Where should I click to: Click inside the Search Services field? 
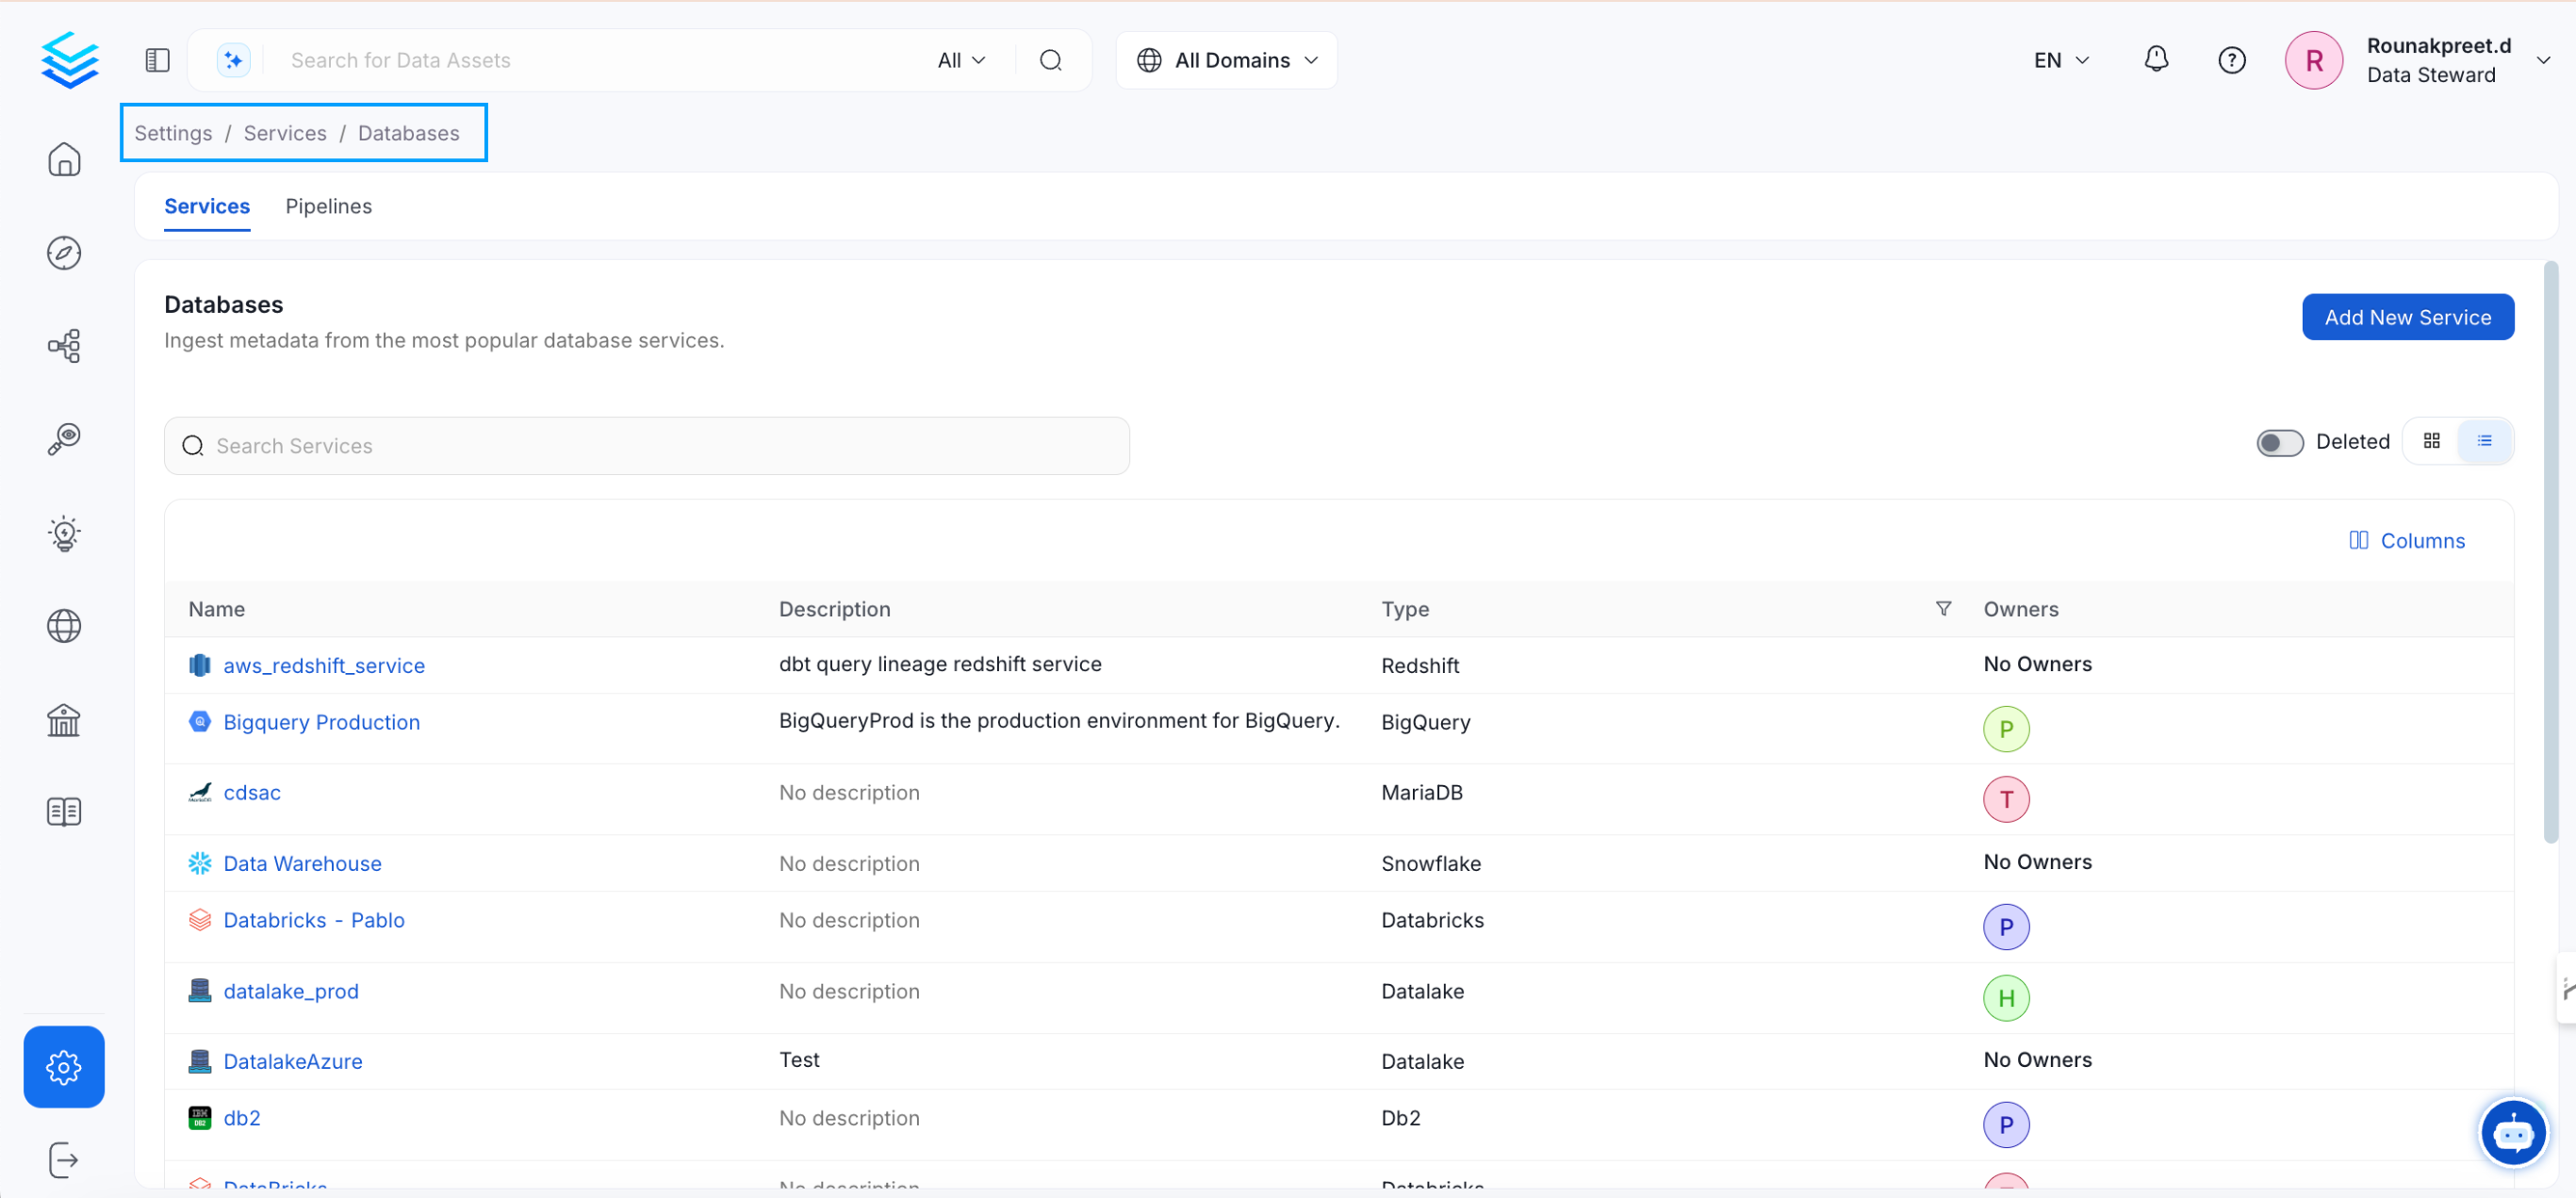coord(646,445)
